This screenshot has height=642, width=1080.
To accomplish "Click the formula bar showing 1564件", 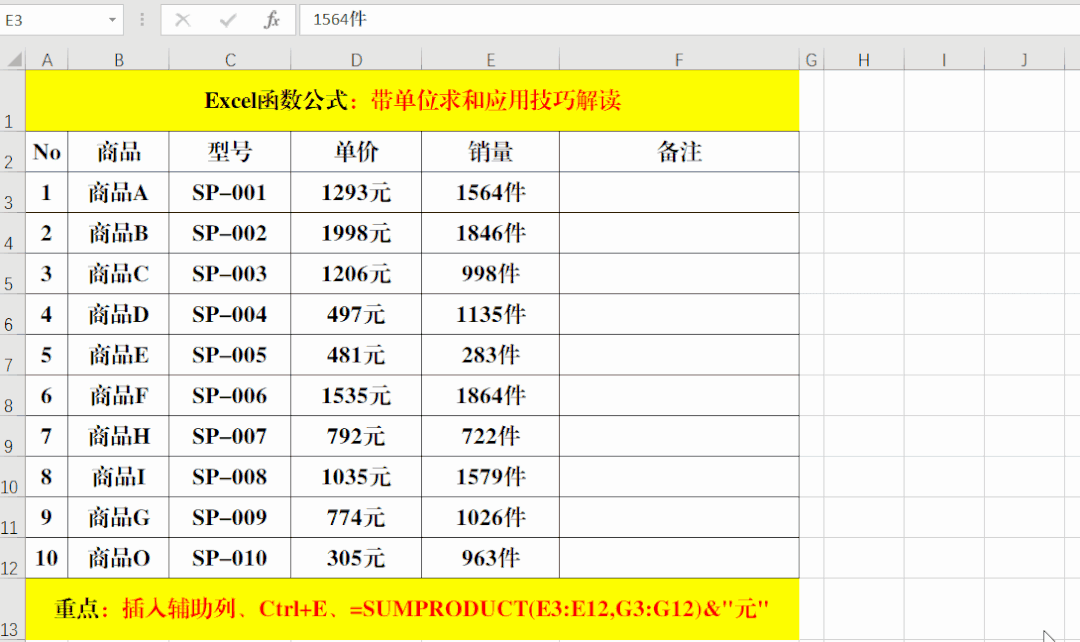I will (x=689, y=19).
